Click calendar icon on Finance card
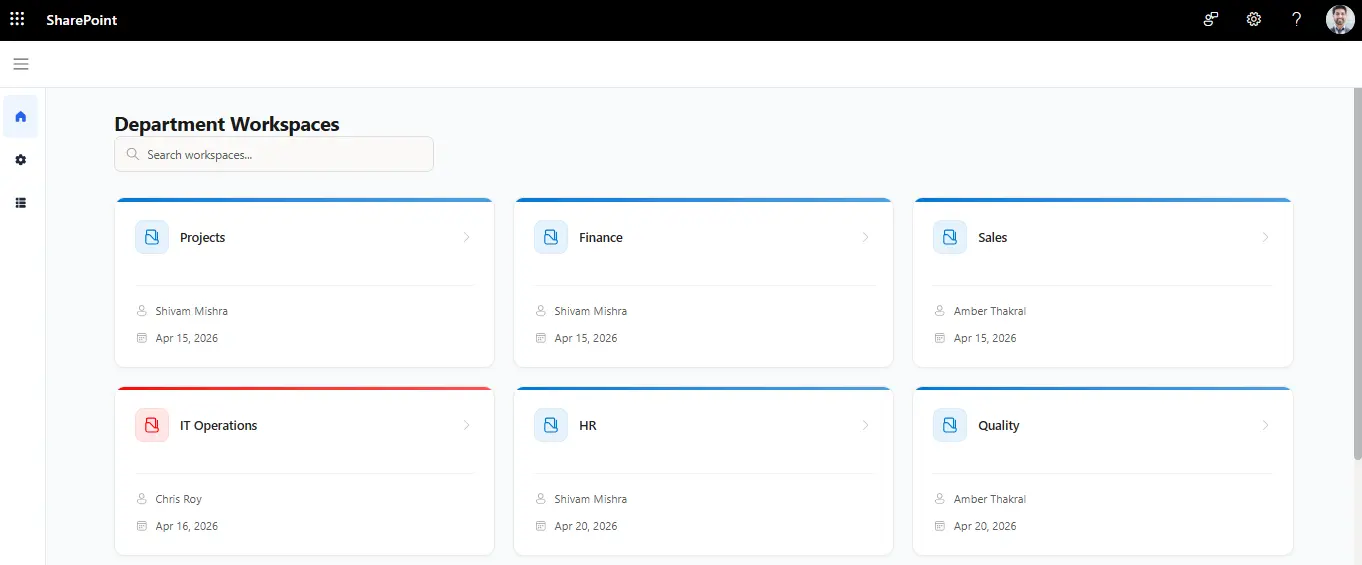The width and height of the screenshot is (1362, 565). click(540, 338)
